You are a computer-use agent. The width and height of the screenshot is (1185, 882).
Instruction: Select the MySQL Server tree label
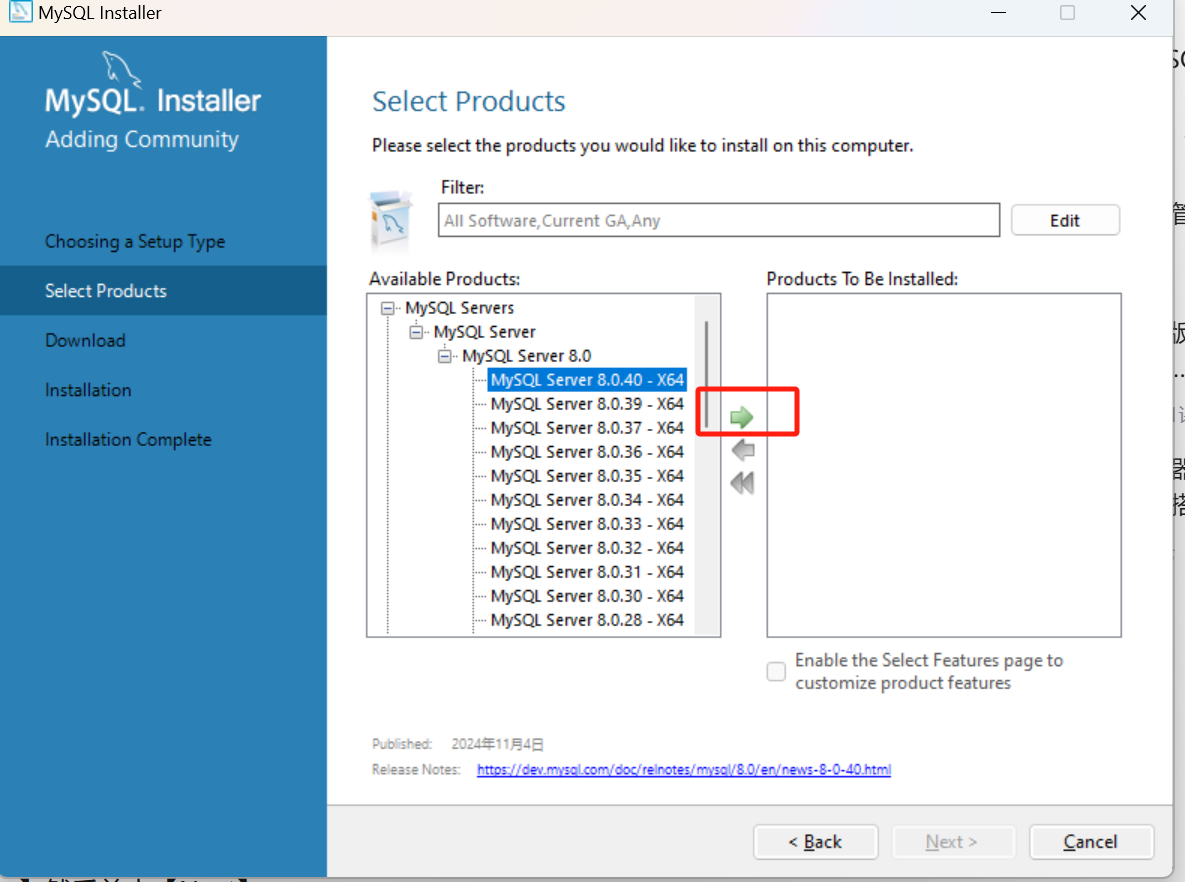coord(484,332)
